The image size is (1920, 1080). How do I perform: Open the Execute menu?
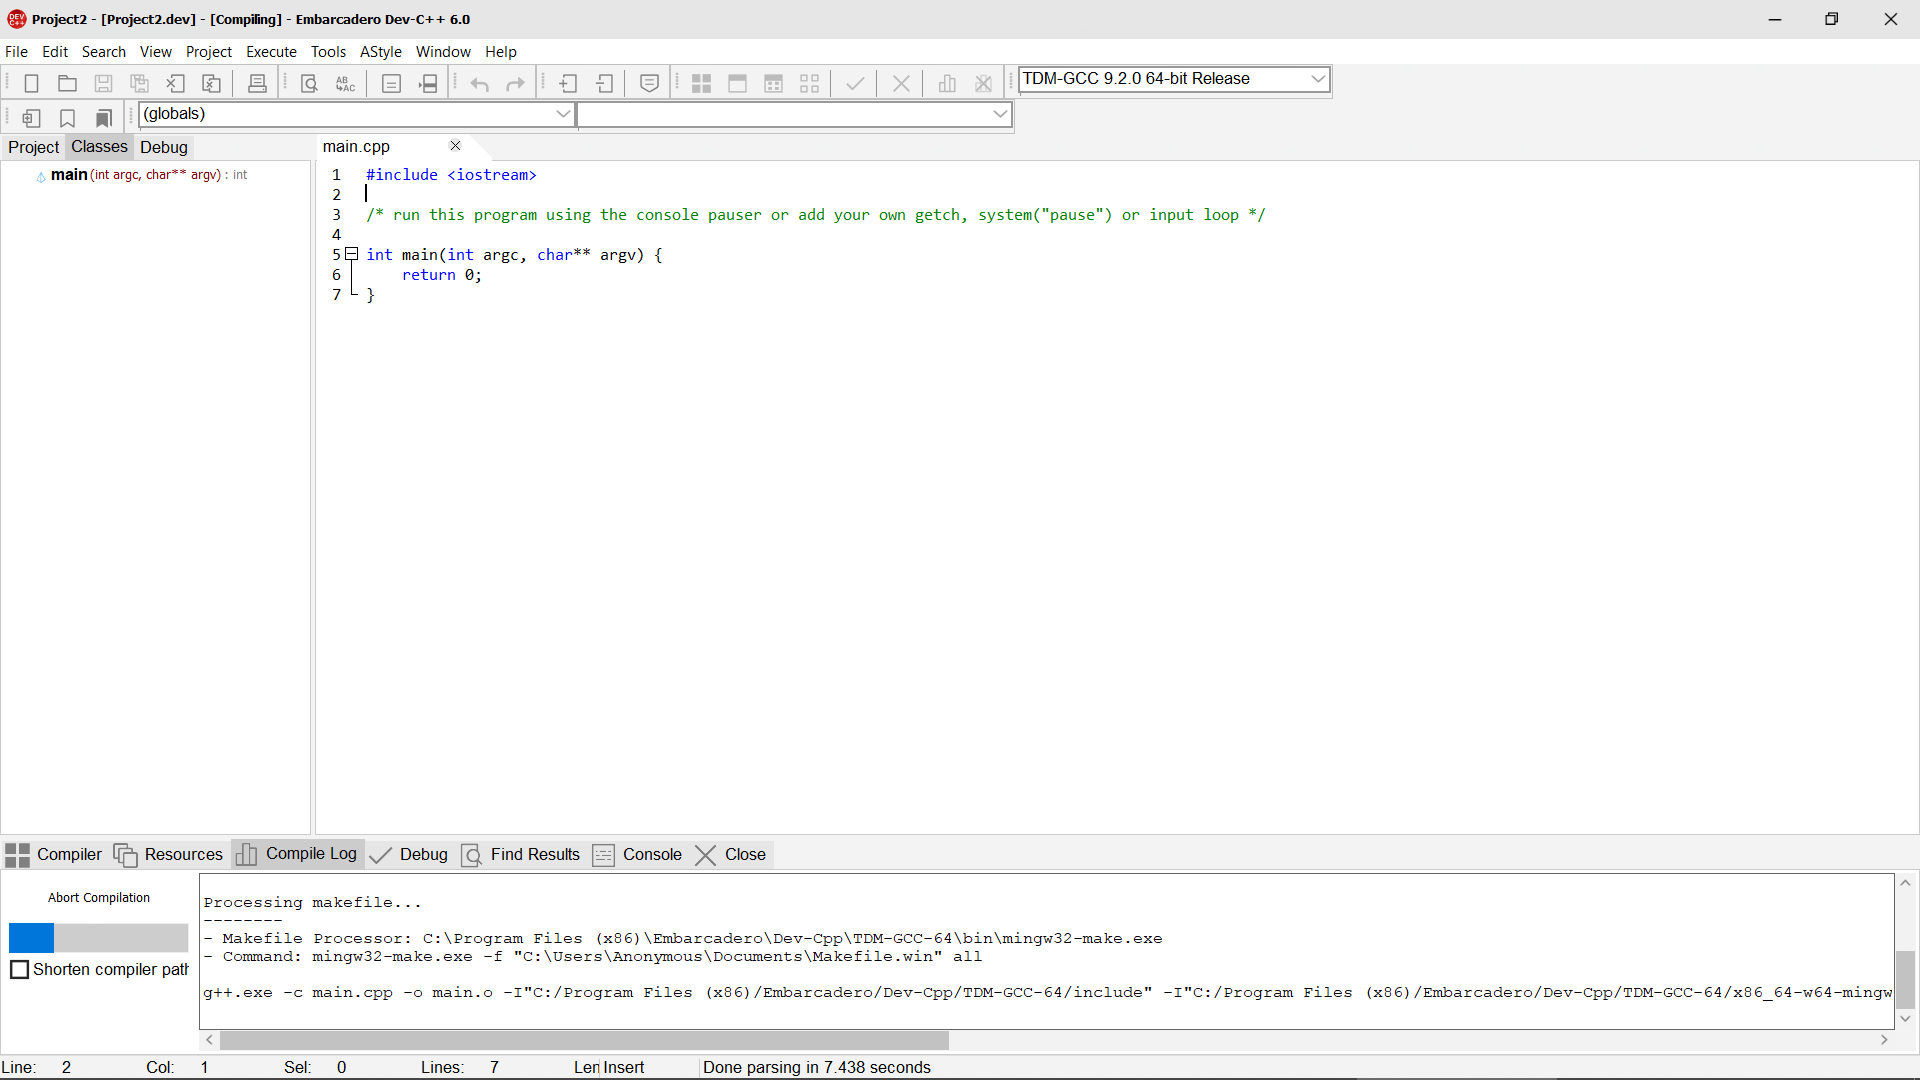click(271, 52)
